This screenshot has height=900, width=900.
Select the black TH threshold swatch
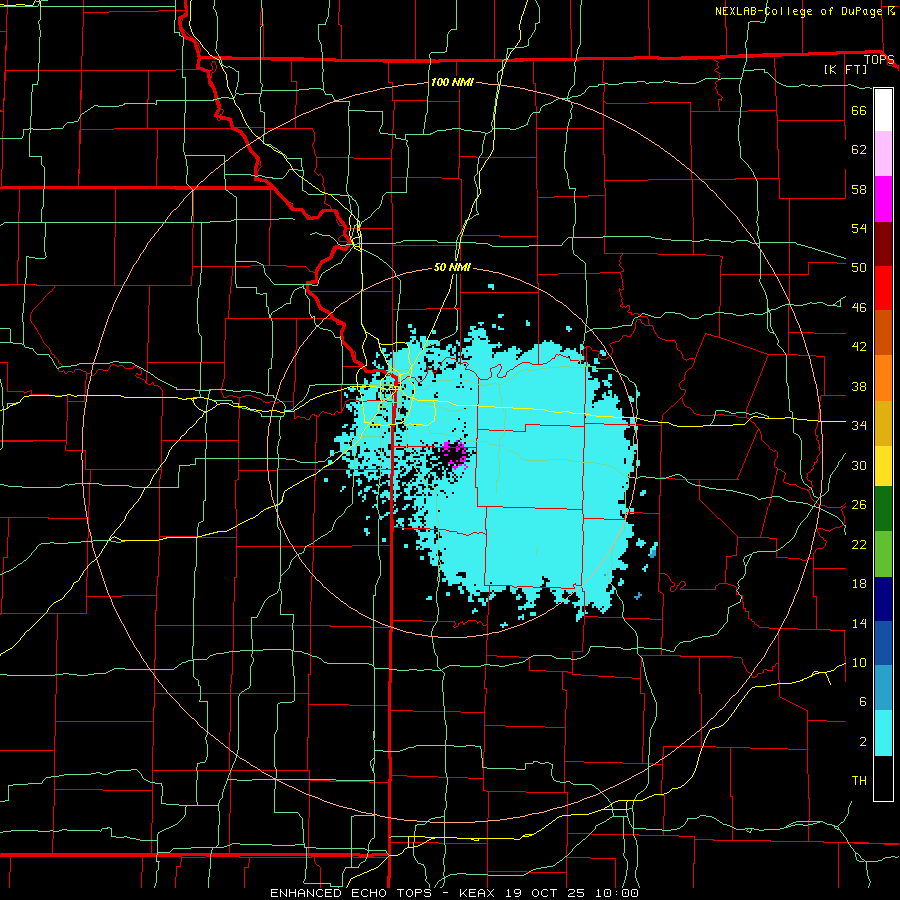click(x=883, y=778)
